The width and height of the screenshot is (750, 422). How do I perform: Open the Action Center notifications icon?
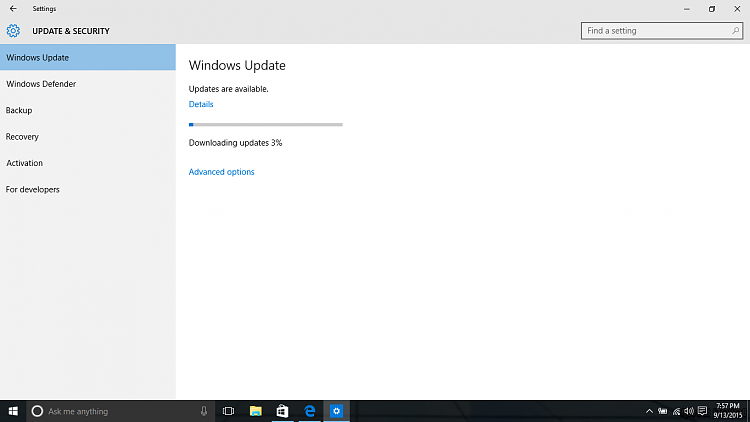702,411
